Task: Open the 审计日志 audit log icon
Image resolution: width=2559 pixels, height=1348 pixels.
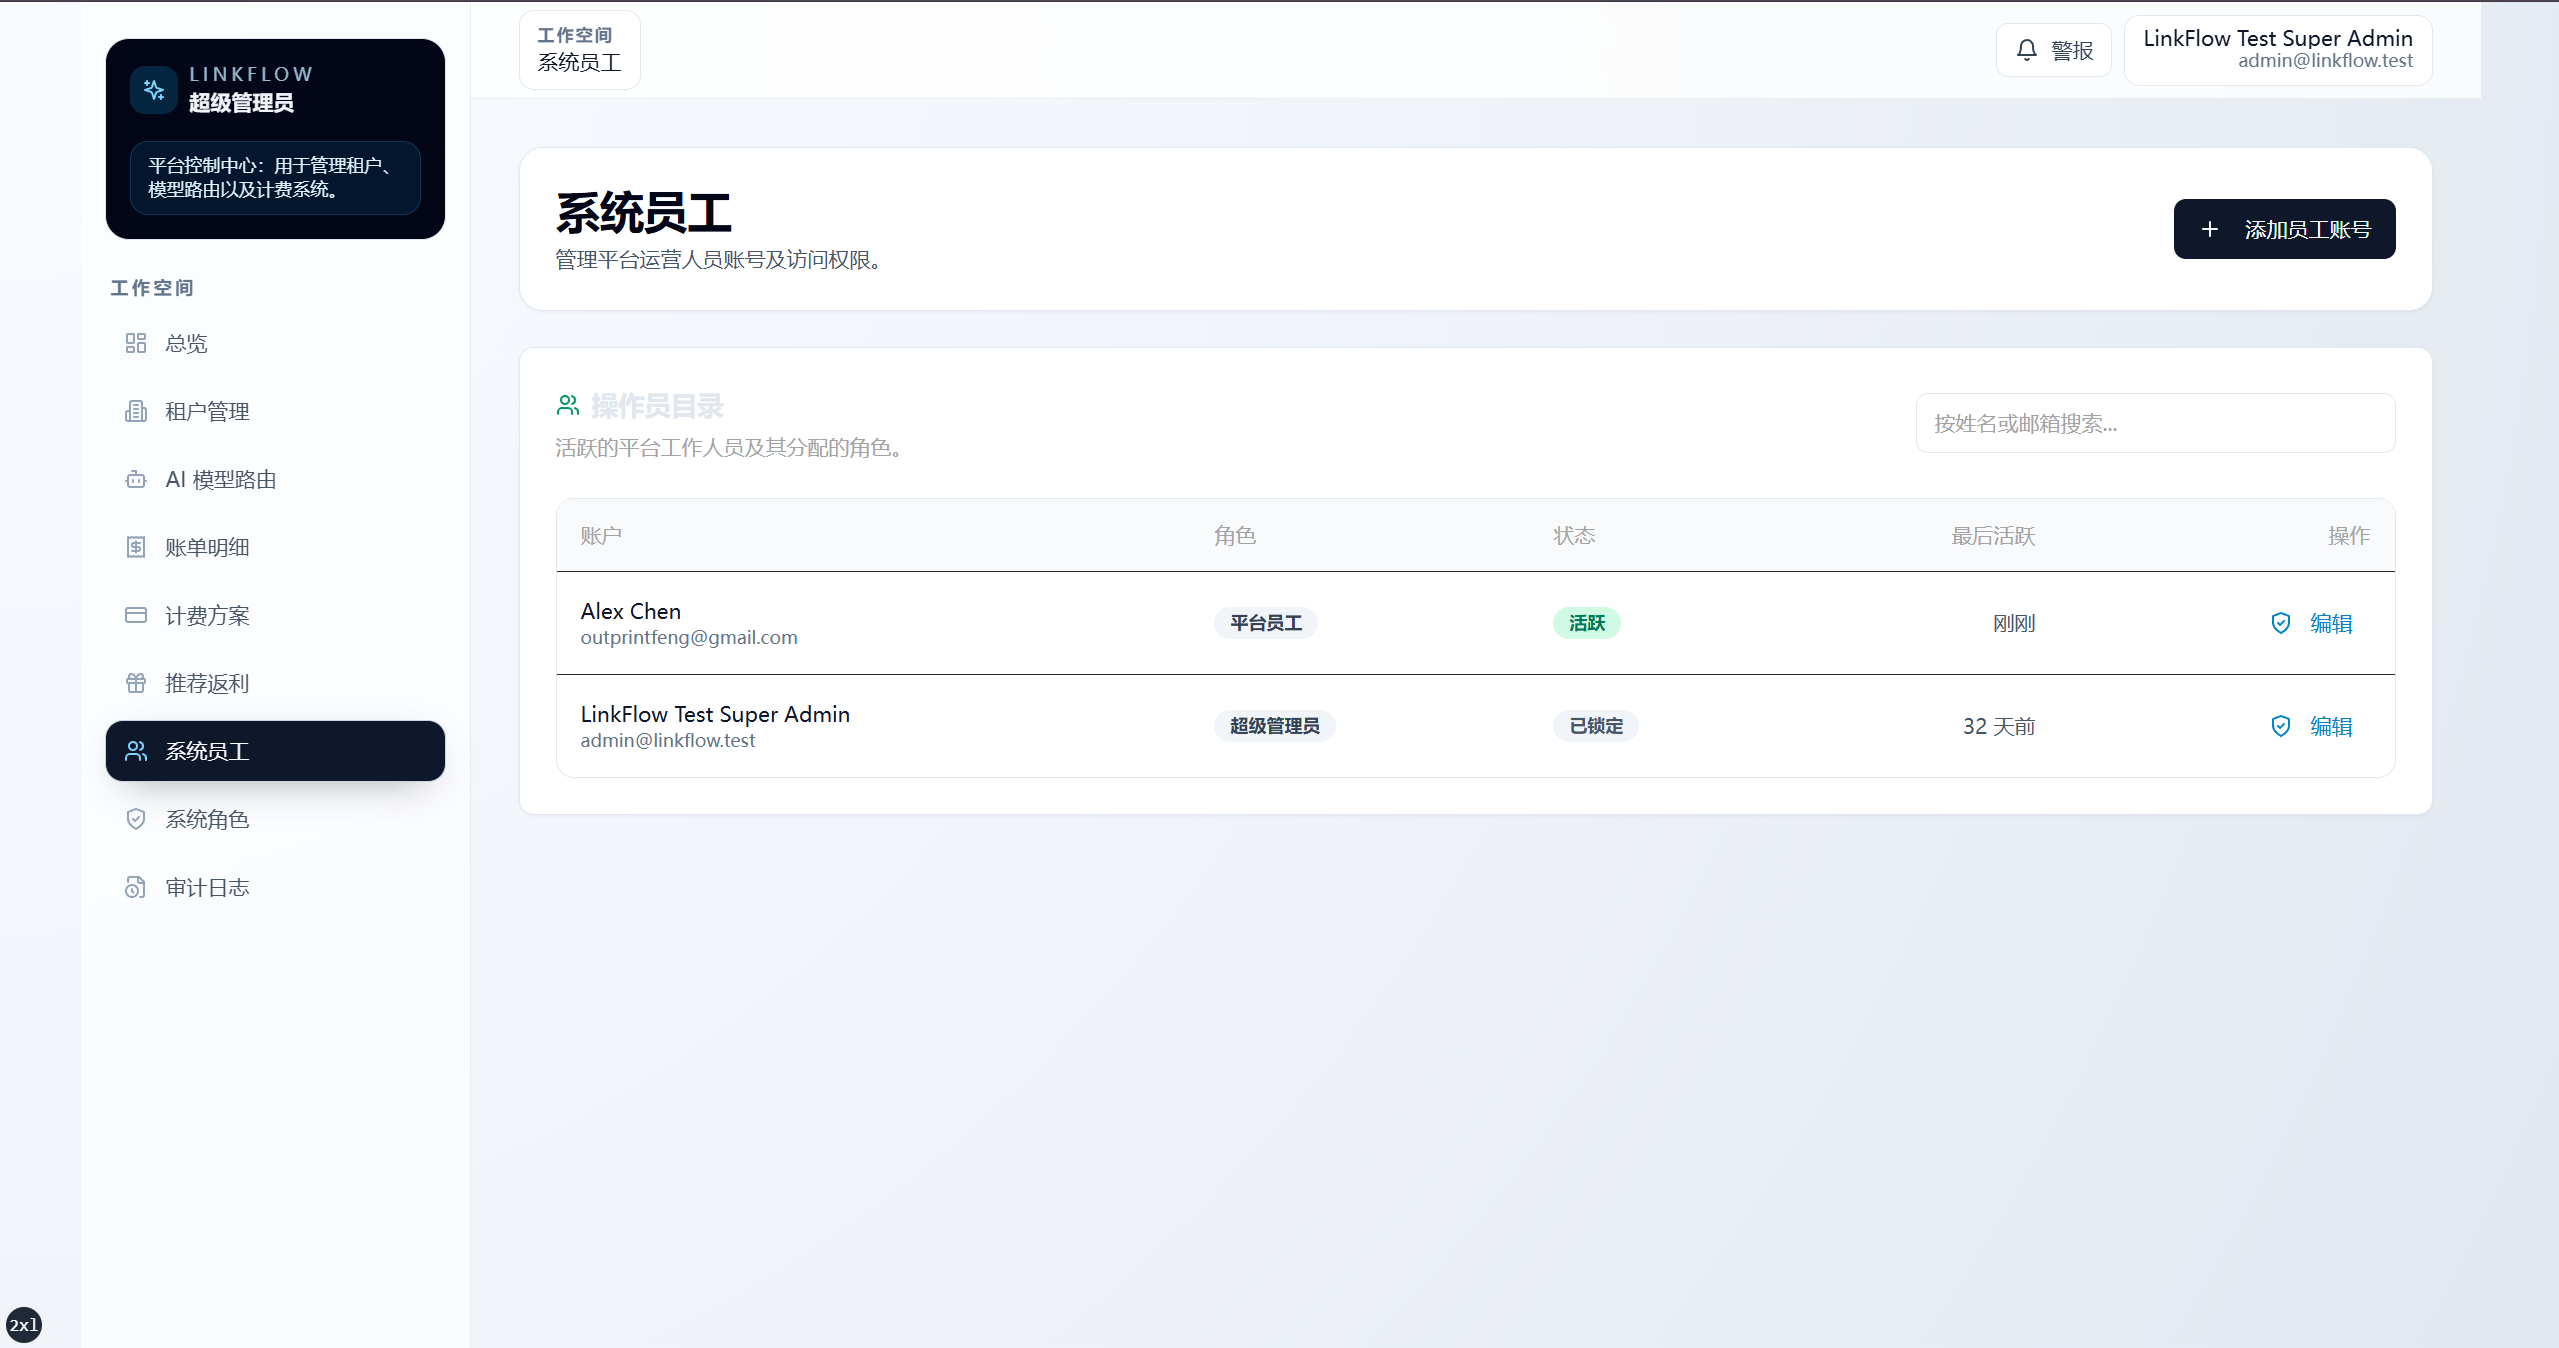Action: 136,887
